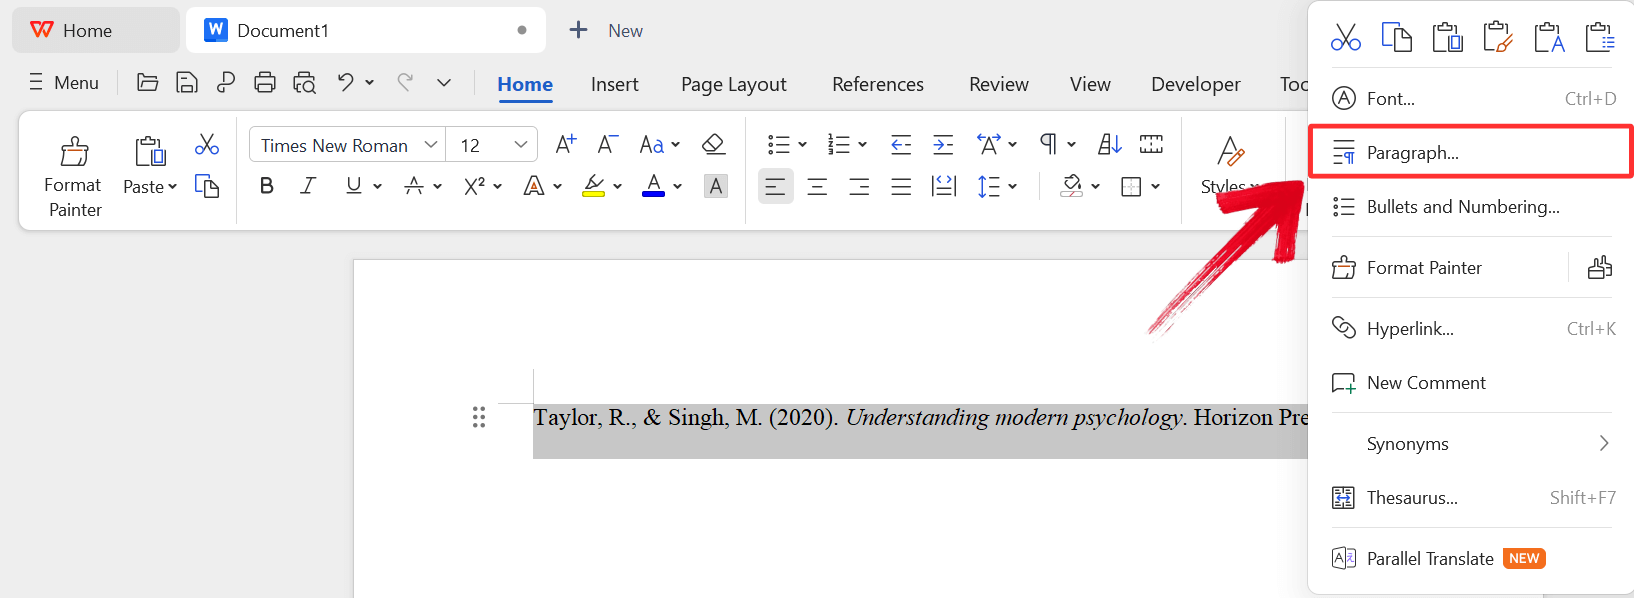Image resolution: width=1634 pixels, height=598 pixels.
Task: Click the Print icon in quick toolbar
Action: (264, 82)
